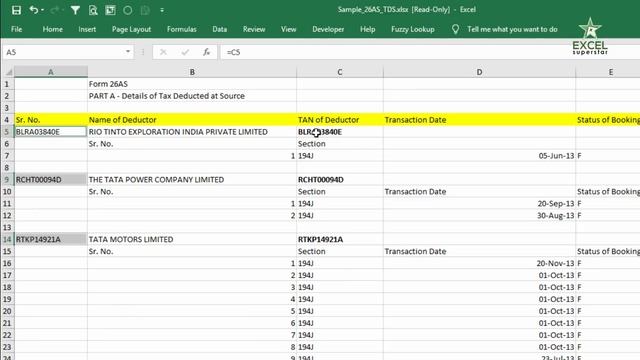Open the View ribbon tab
Viewport: 640px width, 360px height.
pos(289,29)
